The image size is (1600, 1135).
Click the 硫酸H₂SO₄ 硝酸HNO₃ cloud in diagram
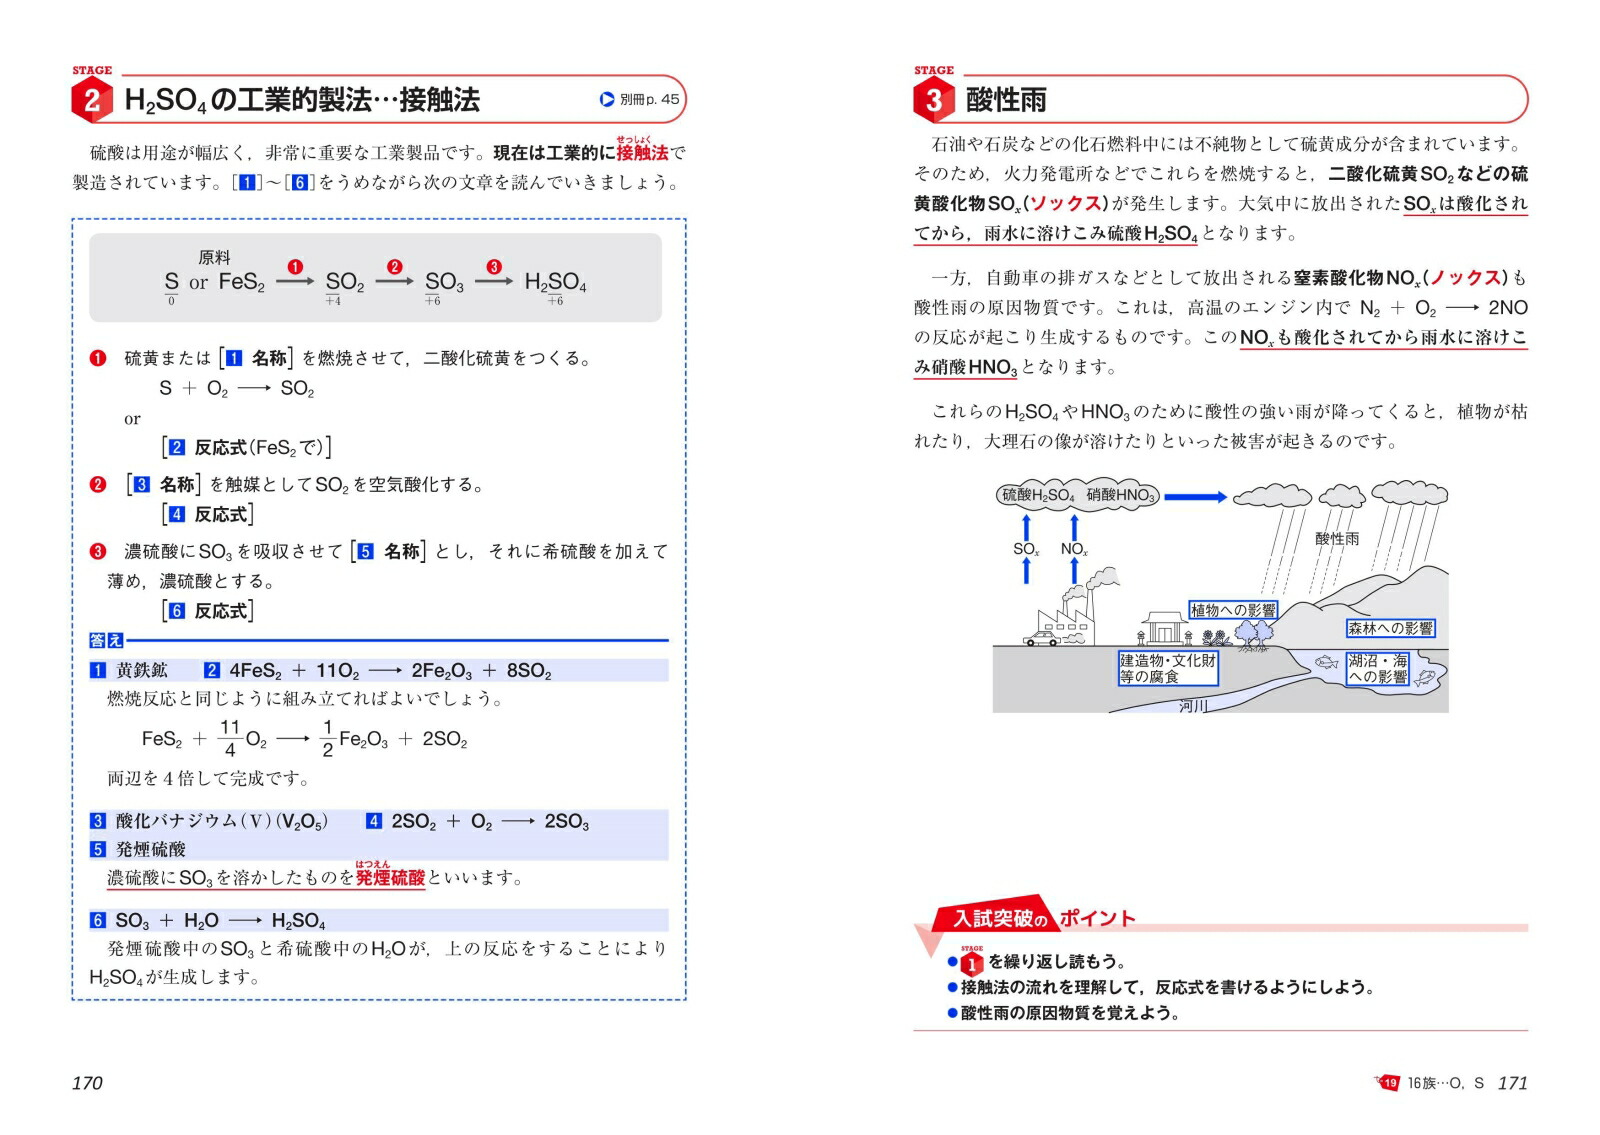[1078, 495]
